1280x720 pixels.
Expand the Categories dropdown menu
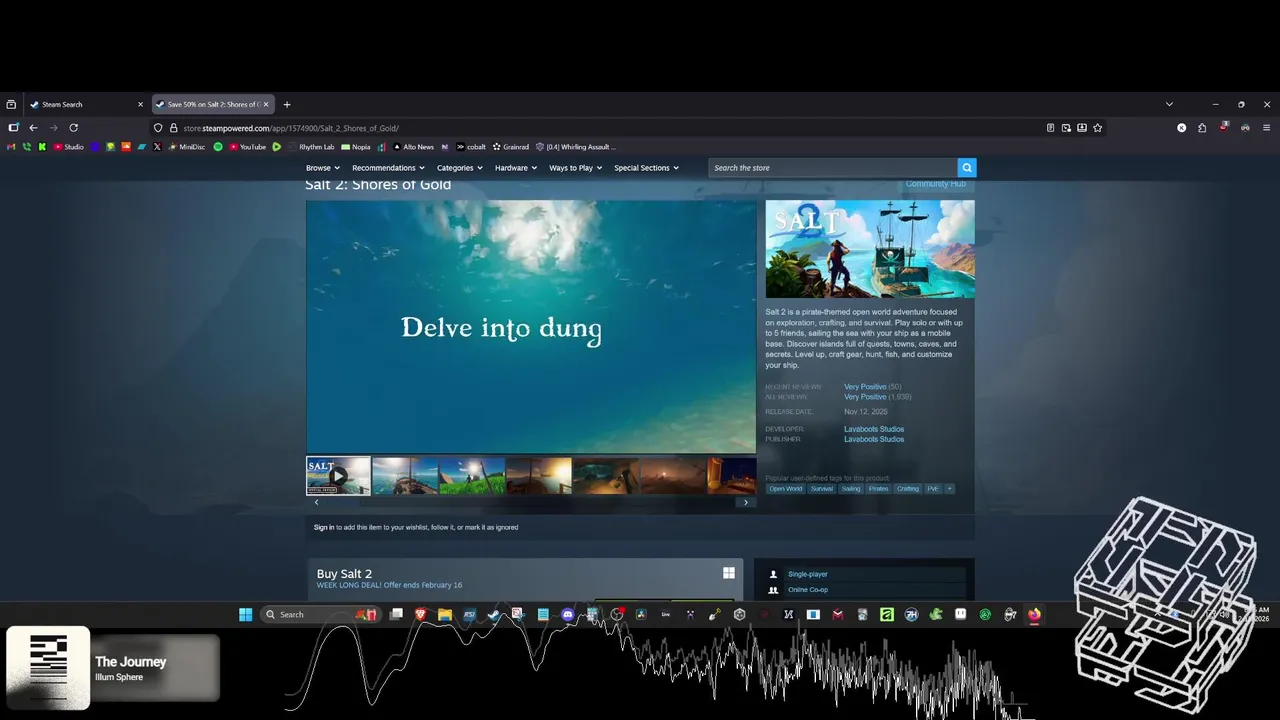pos(460,168)
